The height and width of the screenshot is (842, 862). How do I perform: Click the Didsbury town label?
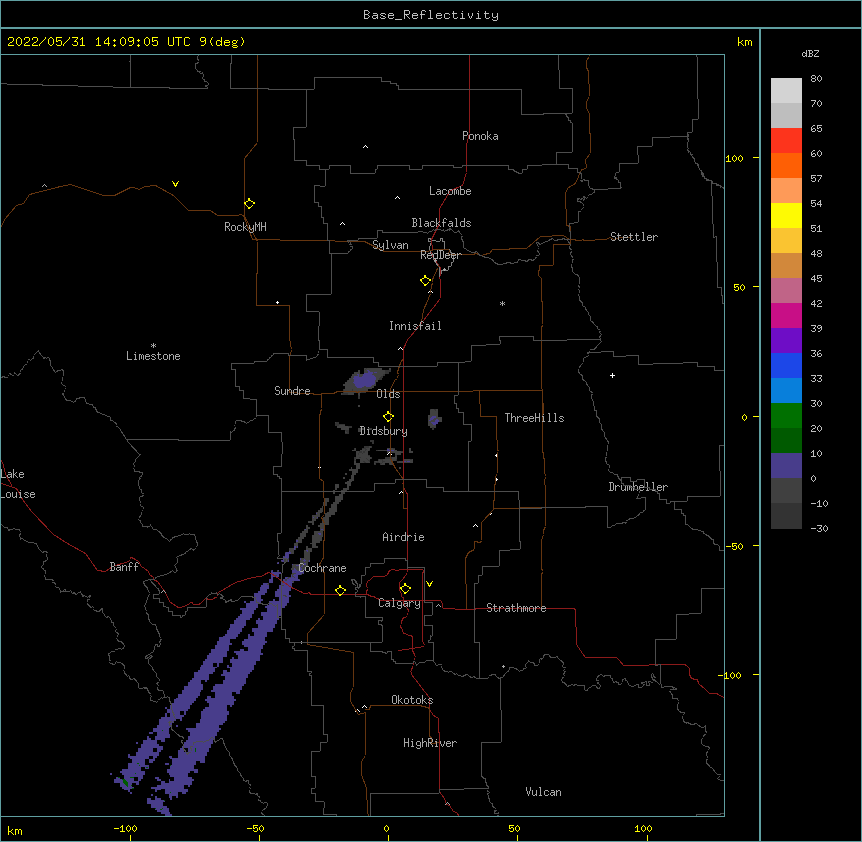click(x=384, y=431)
